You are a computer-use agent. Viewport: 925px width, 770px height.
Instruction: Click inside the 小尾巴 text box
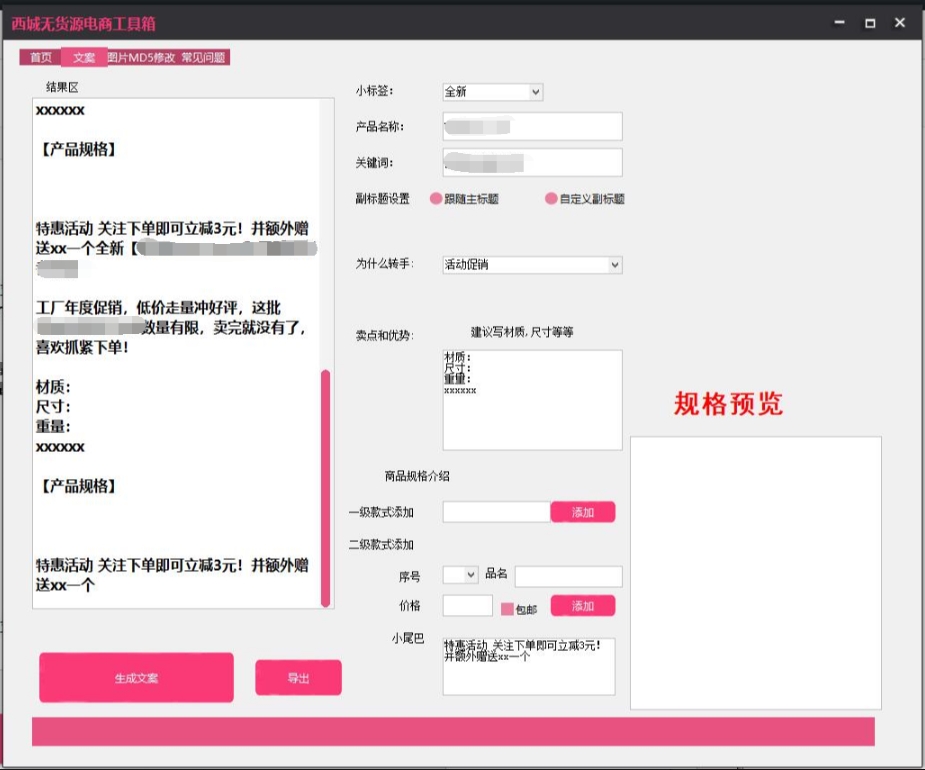[x=529, y=666]
